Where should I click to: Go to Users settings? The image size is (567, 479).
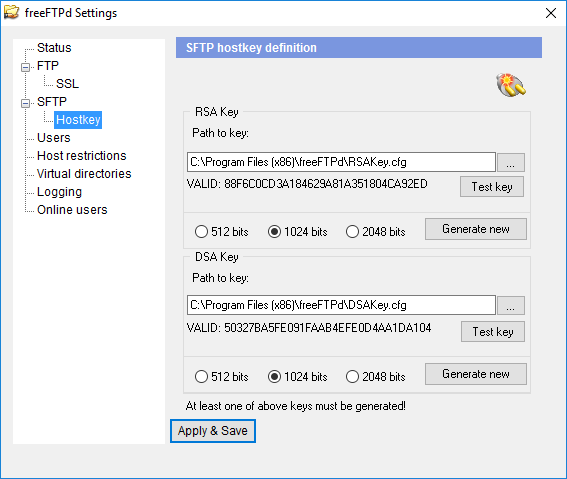pos(54,138)
